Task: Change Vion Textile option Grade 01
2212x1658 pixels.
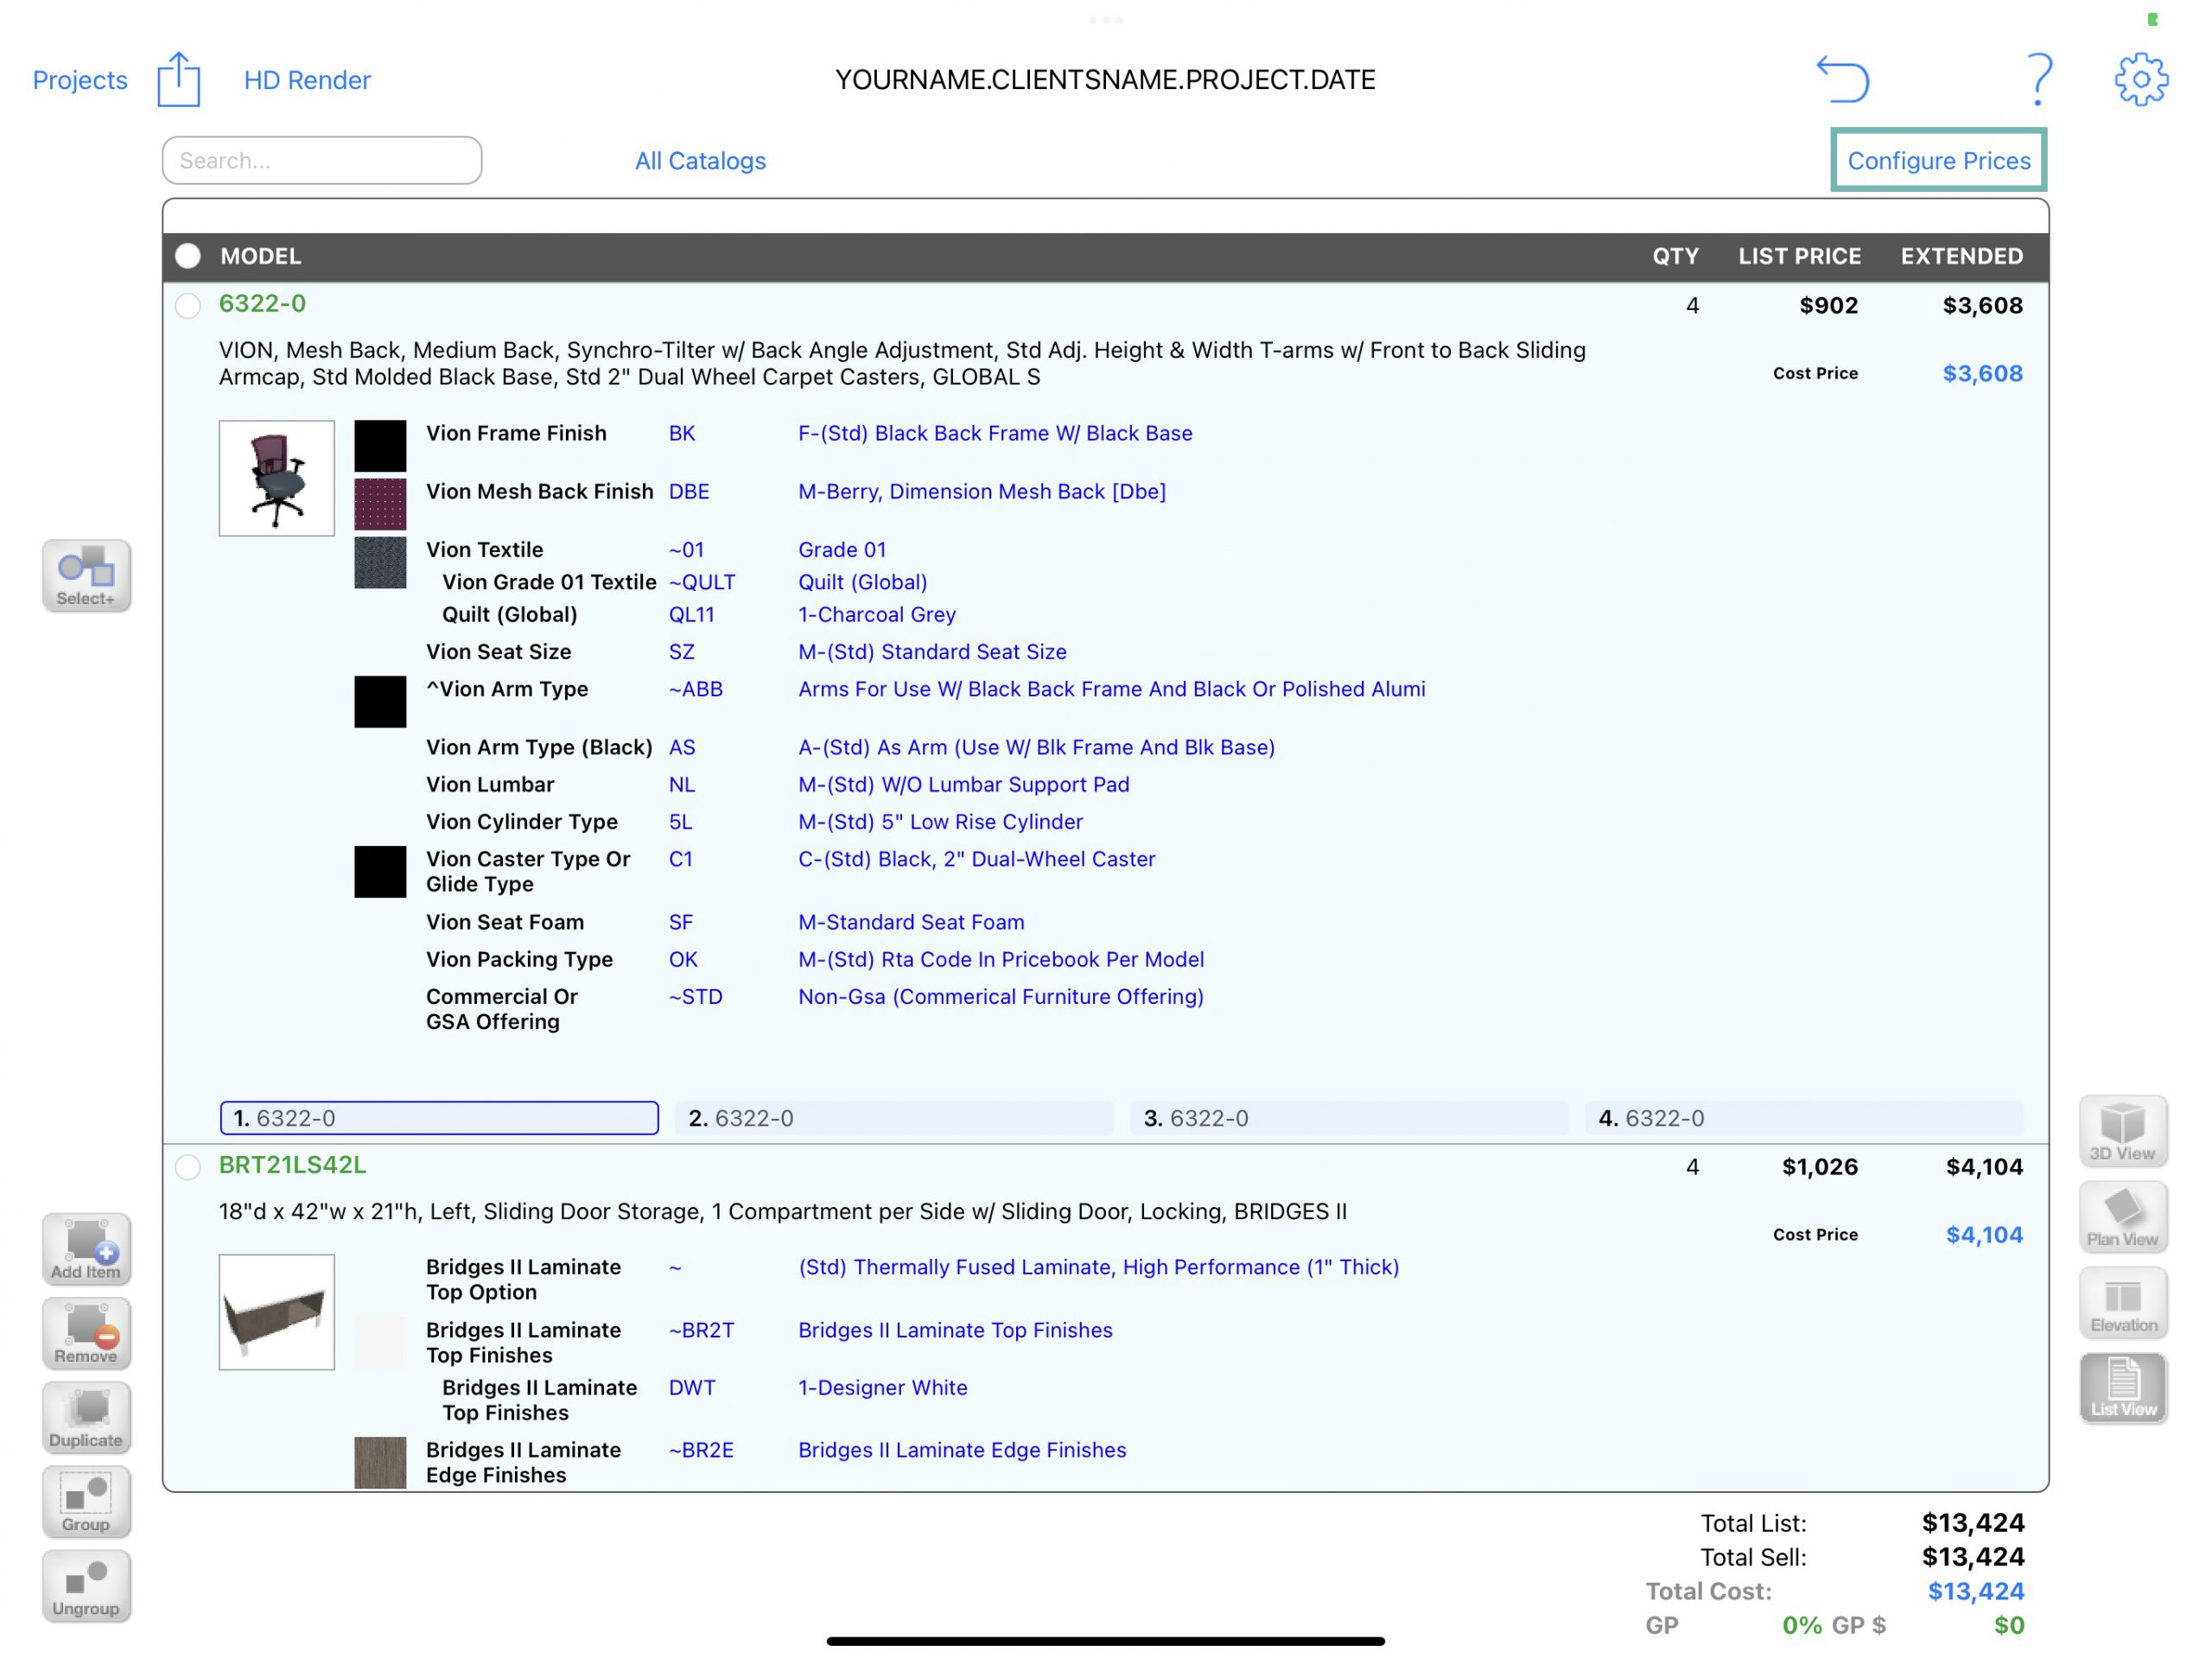Action: tap(842, 549)
